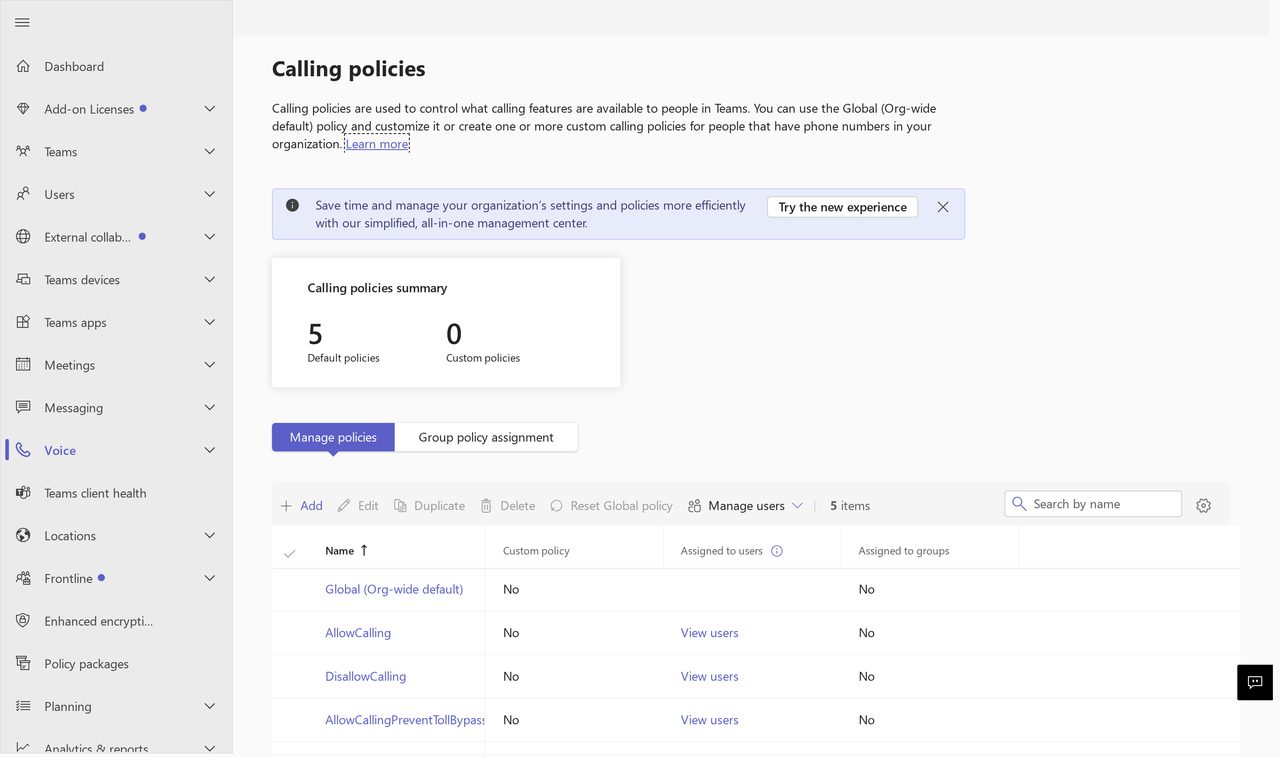Click Delete in the policy toolbar
This screenshot has width=1280, height=757.
508,506
